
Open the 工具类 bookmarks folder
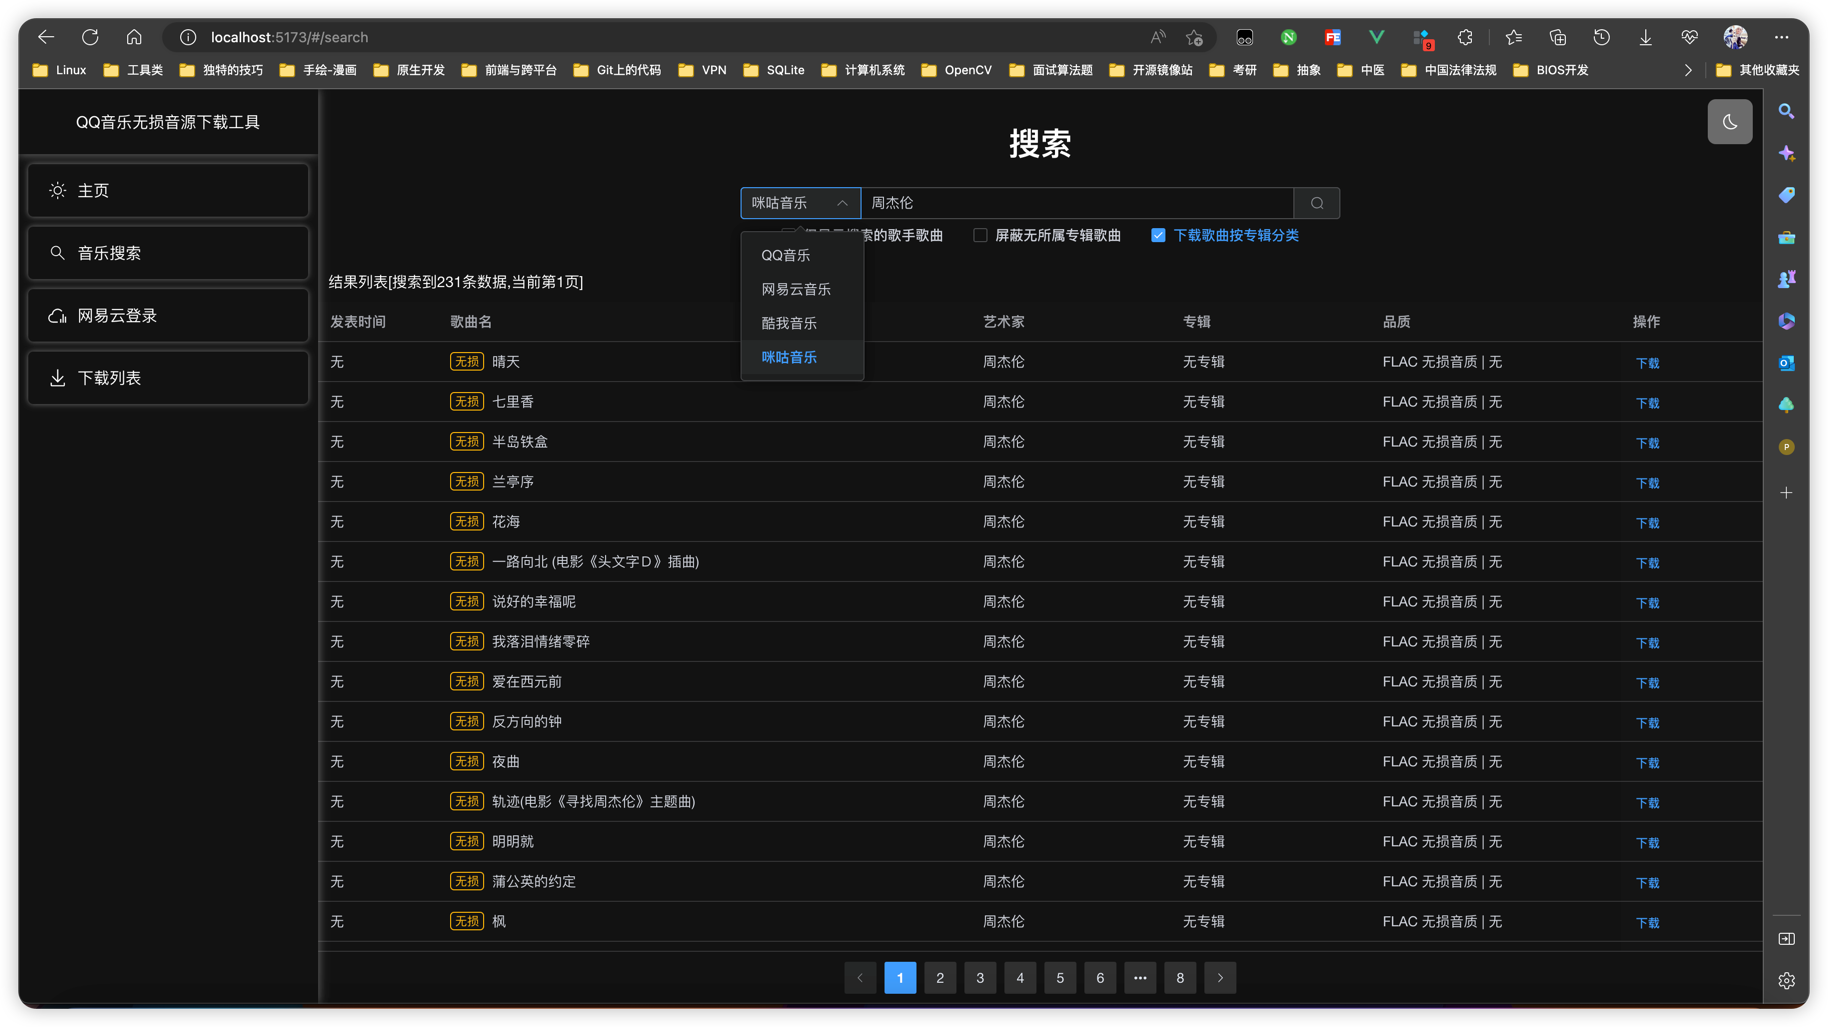pos(133,70)
